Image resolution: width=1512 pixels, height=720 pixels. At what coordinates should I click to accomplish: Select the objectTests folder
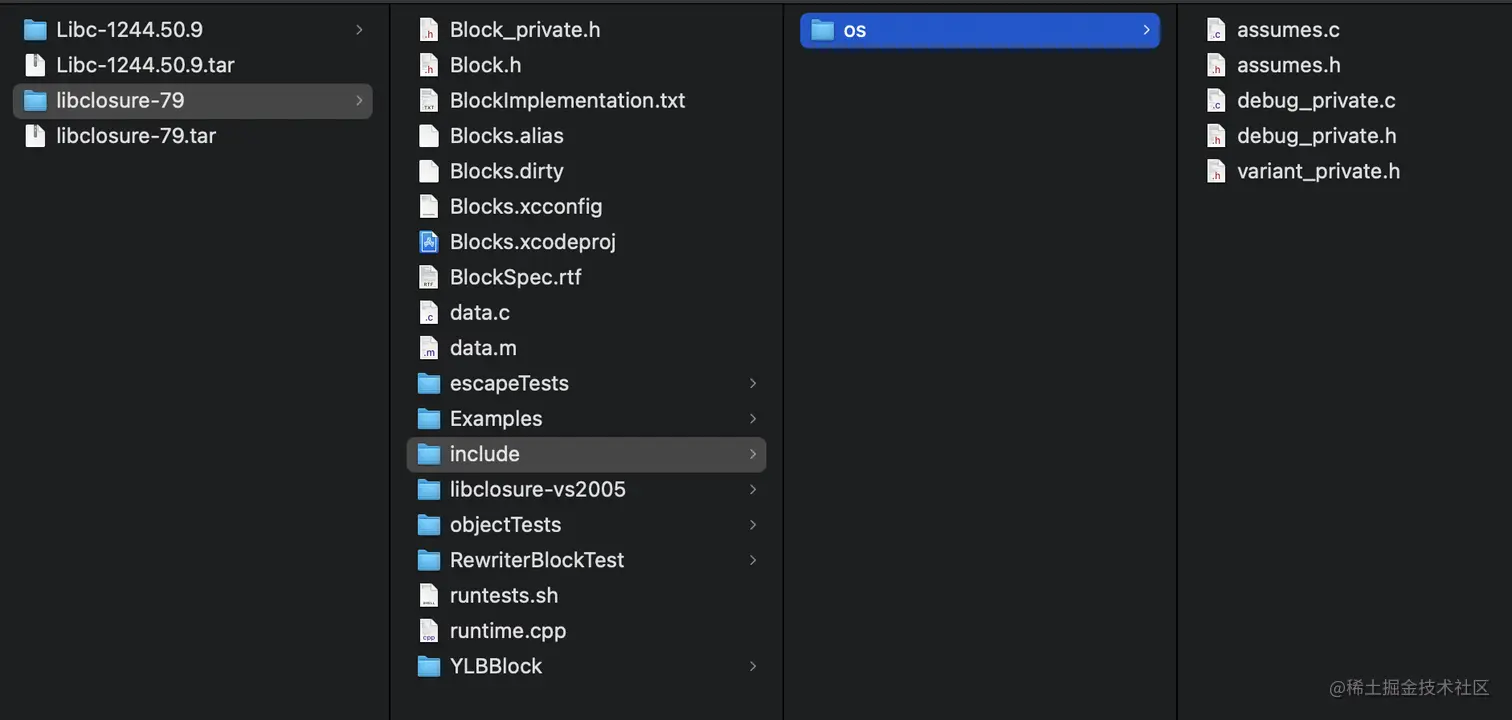click(x=504, y=525)
